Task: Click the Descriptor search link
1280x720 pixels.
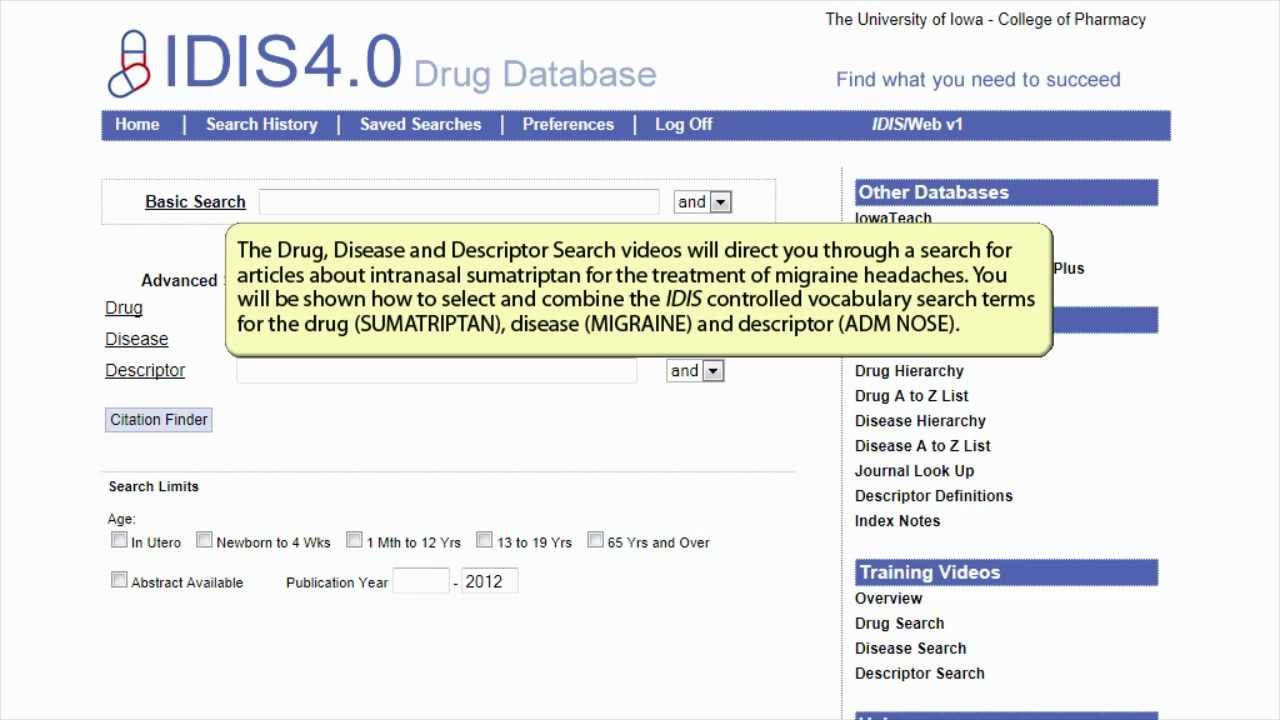Action: [145, 370]
